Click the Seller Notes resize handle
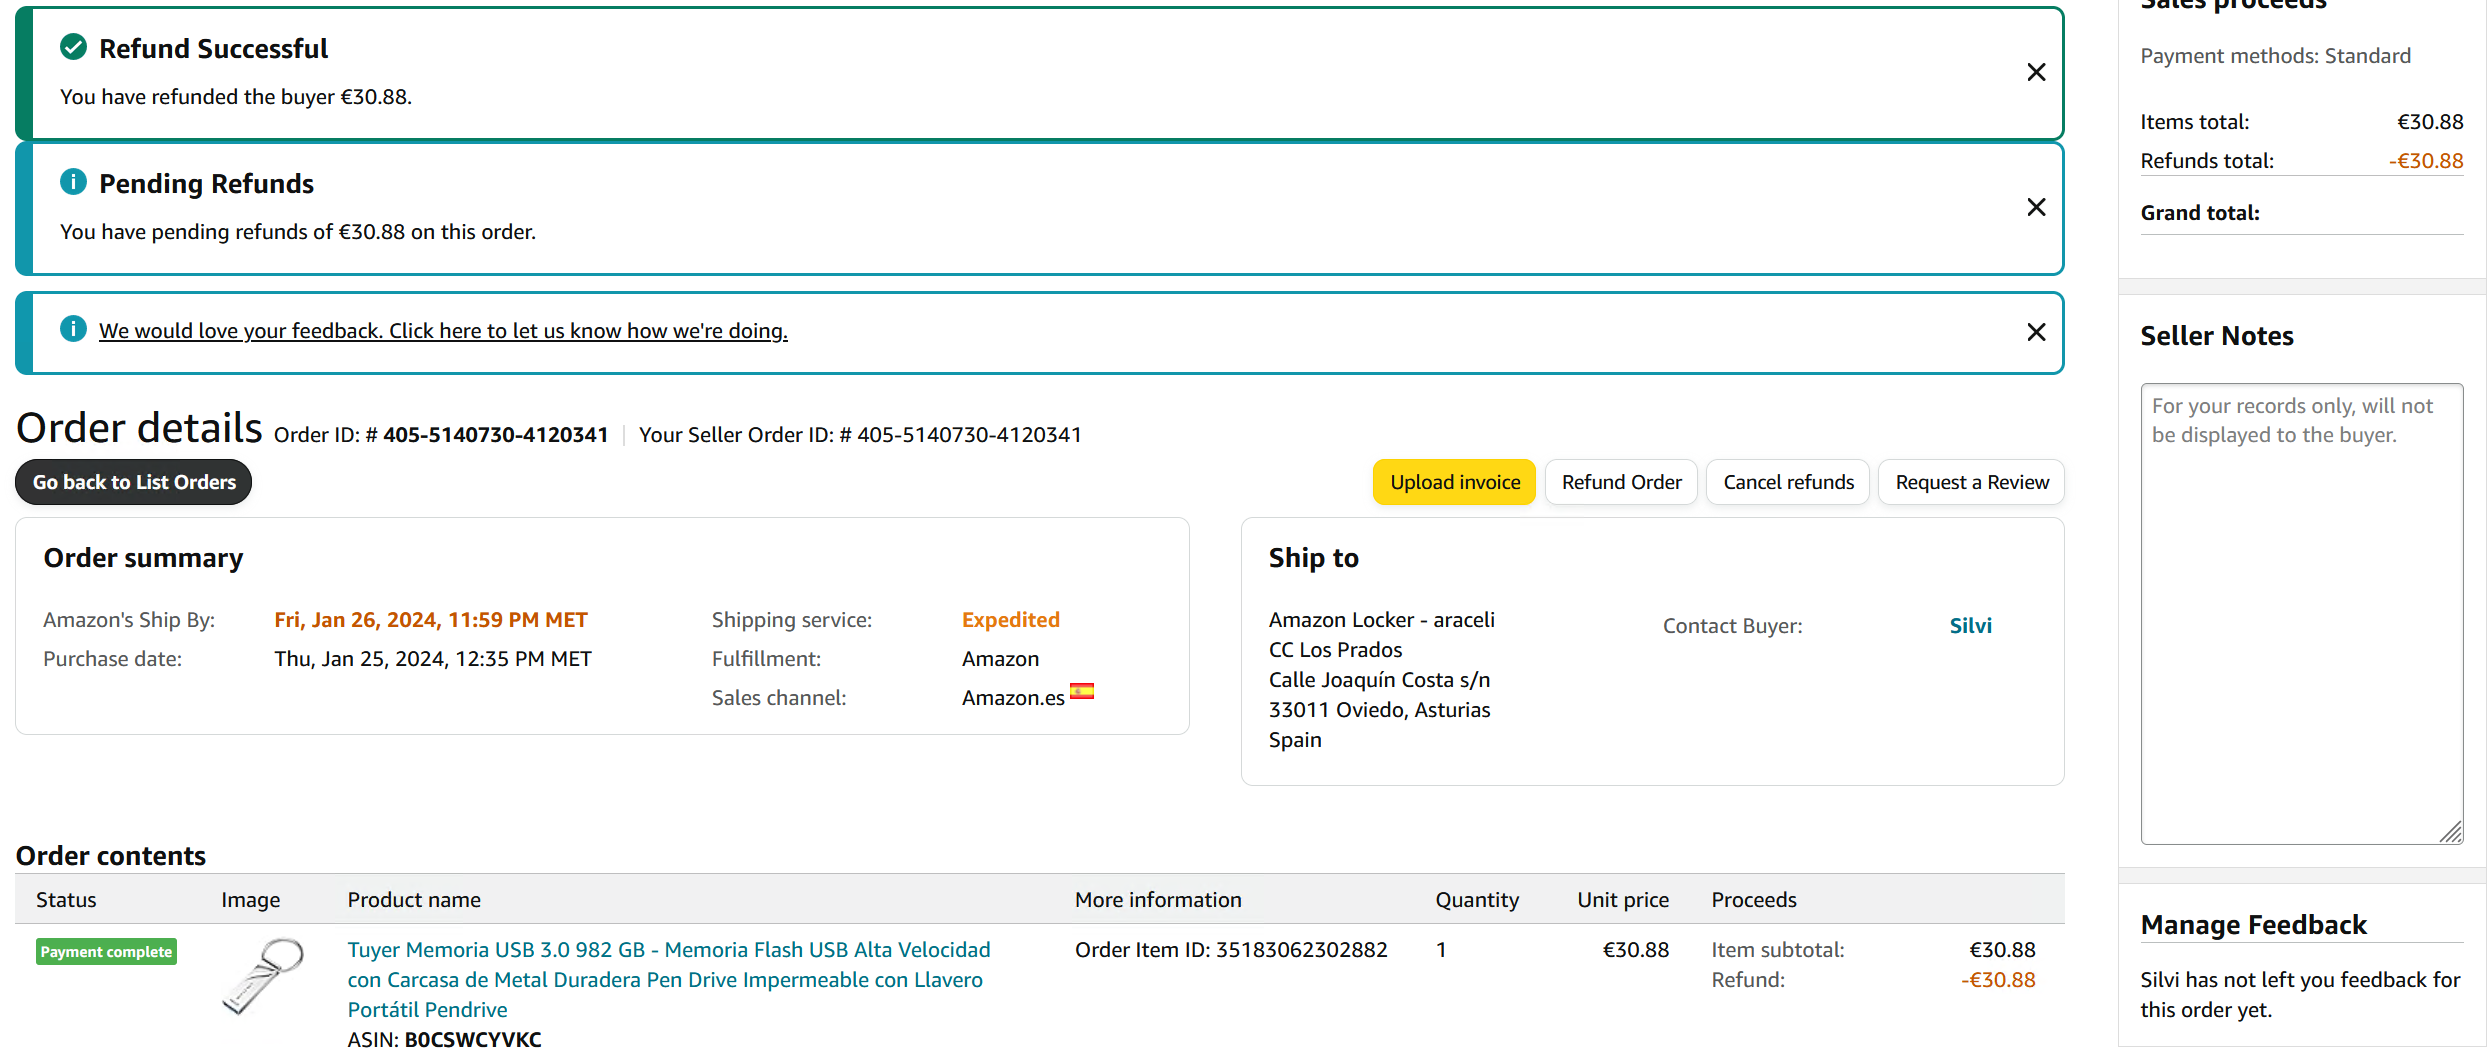Image resolution: width=2491 pixels, height=1048 pixels. coord(2450,832)
